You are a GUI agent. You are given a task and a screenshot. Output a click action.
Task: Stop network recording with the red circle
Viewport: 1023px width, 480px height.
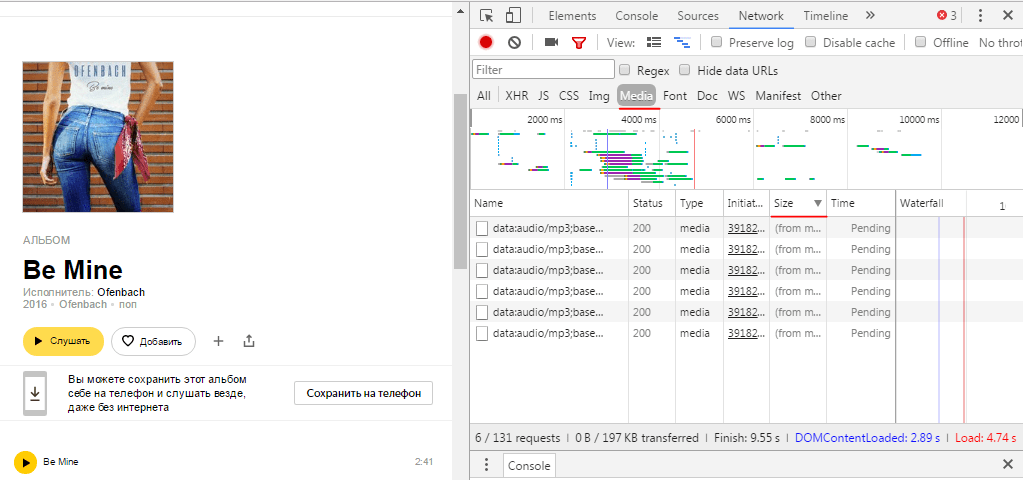point(486,42)
